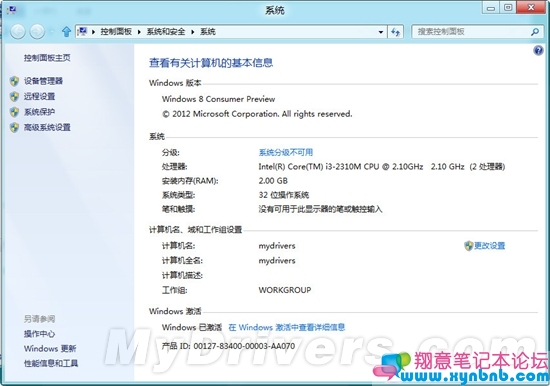Viewport: 550px width, 386px height.
Task: Open 高级系统设置 link
Action: click(x=47, y=127)
